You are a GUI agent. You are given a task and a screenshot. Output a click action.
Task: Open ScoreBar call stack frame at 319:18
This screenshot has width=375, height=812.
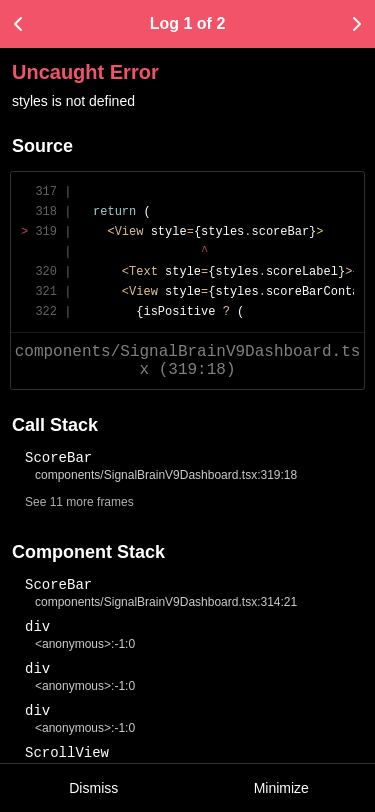click(161, 466)
